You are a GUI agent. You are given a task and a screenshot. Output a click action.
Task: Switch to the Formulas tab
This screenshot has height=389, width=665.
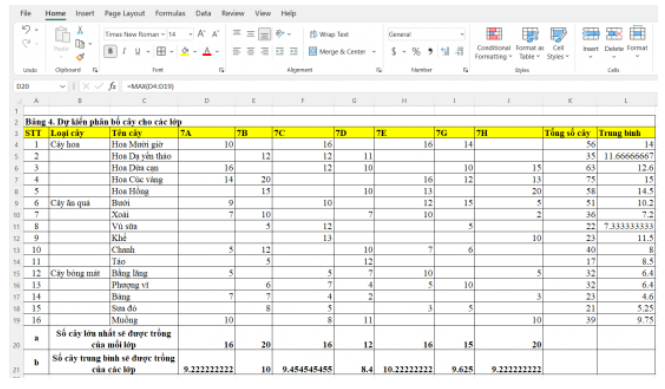point(170,13)
